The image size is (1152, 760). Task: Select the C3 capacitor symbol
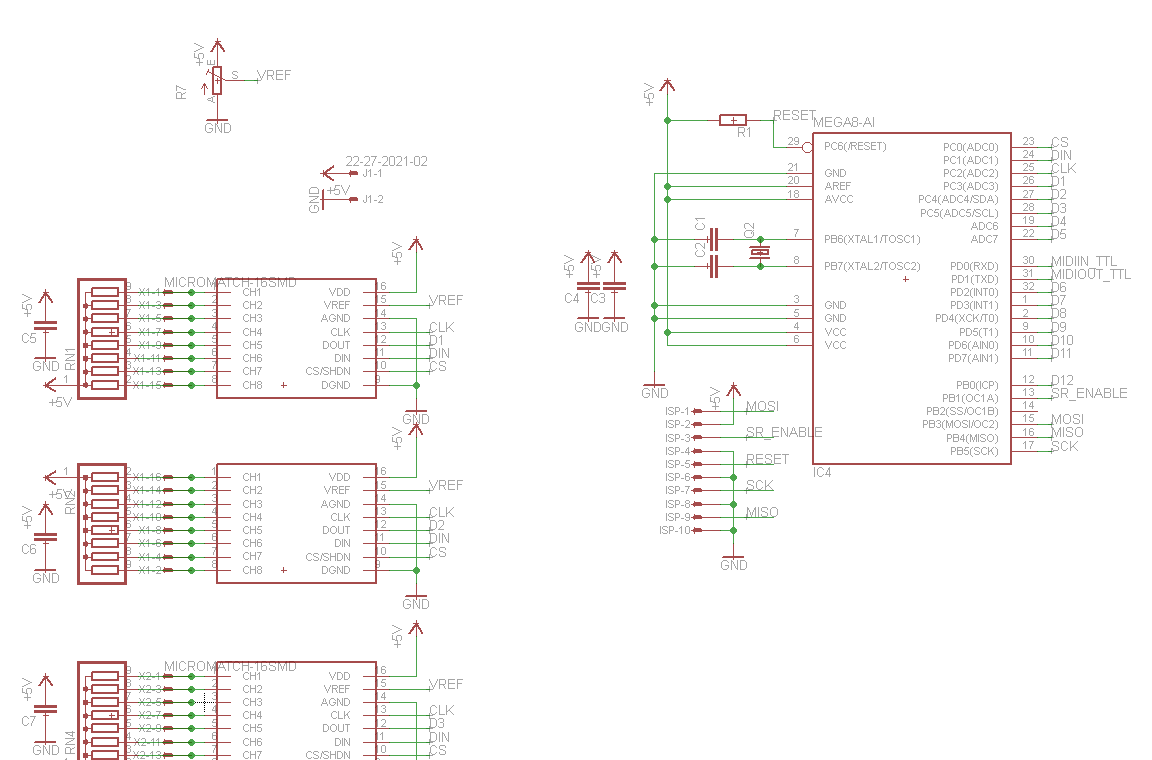pos(614,286)
